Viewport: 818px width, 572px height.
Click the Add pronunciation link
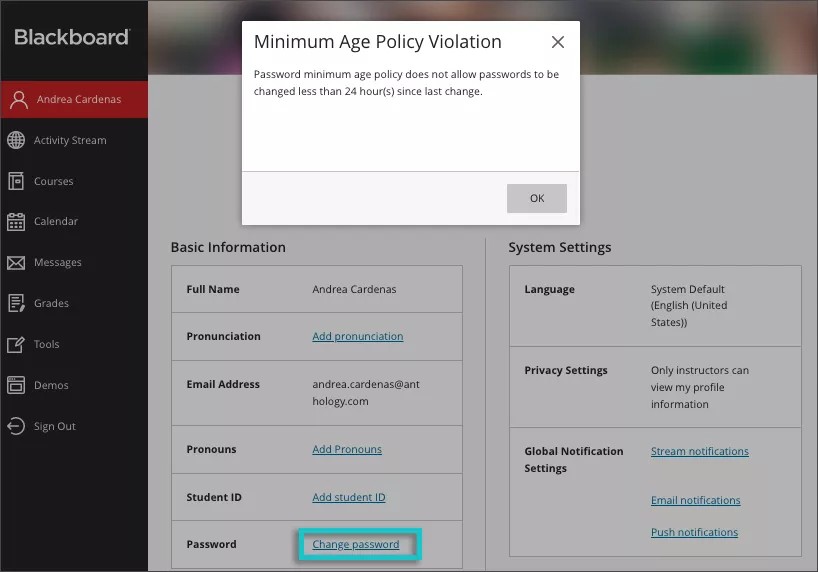357,336
